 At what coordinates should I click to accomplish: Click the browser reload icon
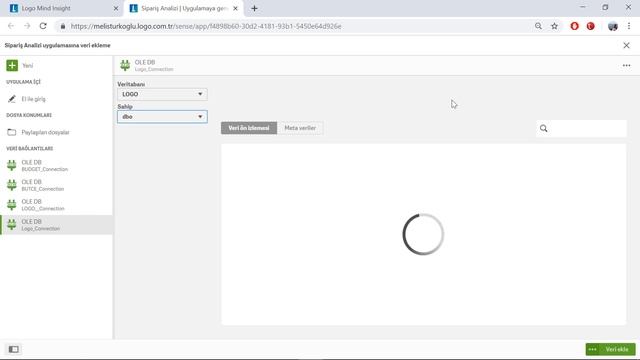(x=43, y=26)
